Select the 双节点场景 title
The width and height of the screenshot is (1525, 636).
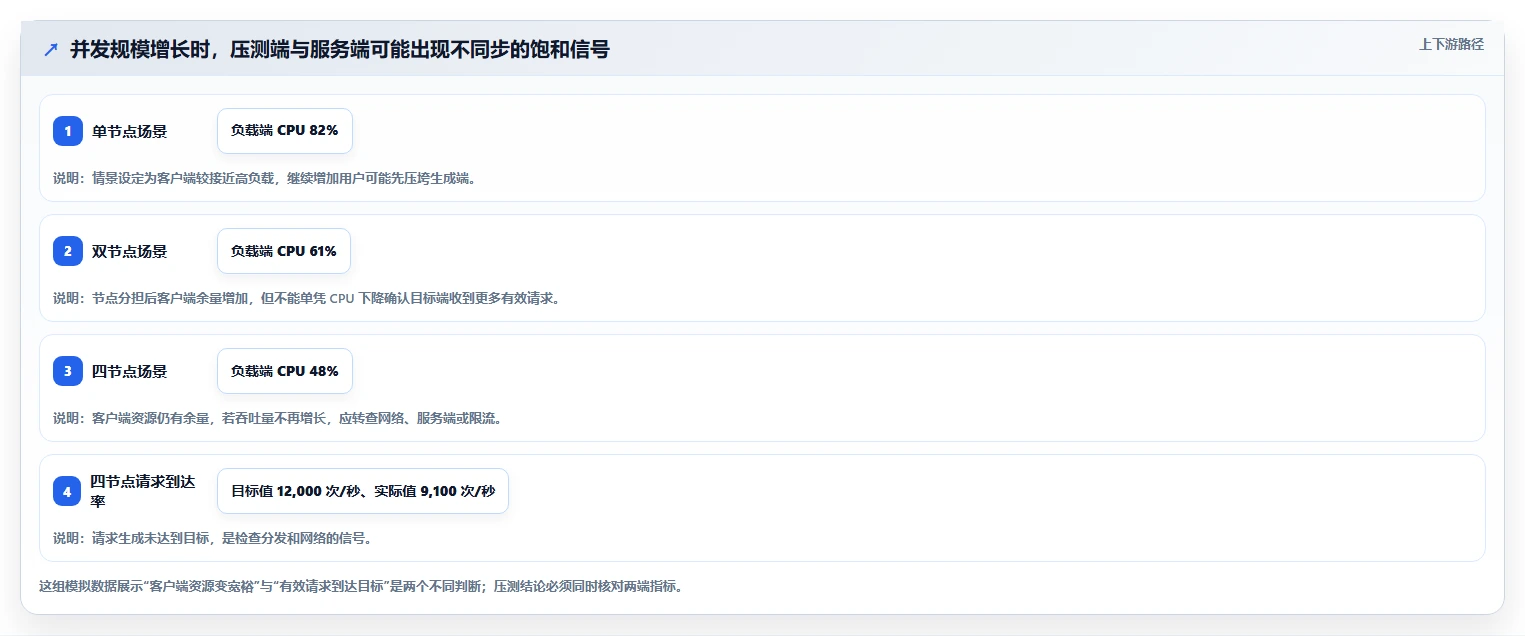click(130, 251)
